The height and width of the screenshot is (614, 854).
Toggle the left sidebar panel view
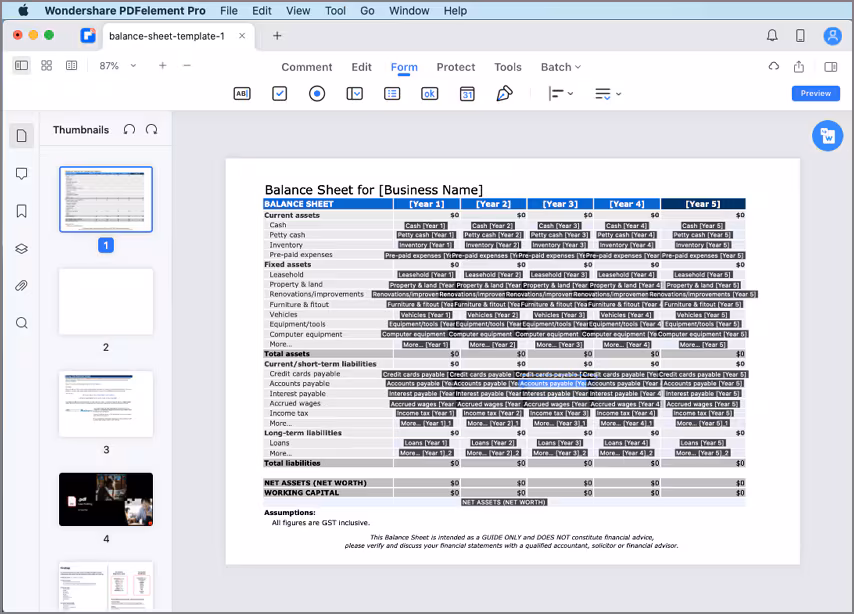tap(22, 66)
